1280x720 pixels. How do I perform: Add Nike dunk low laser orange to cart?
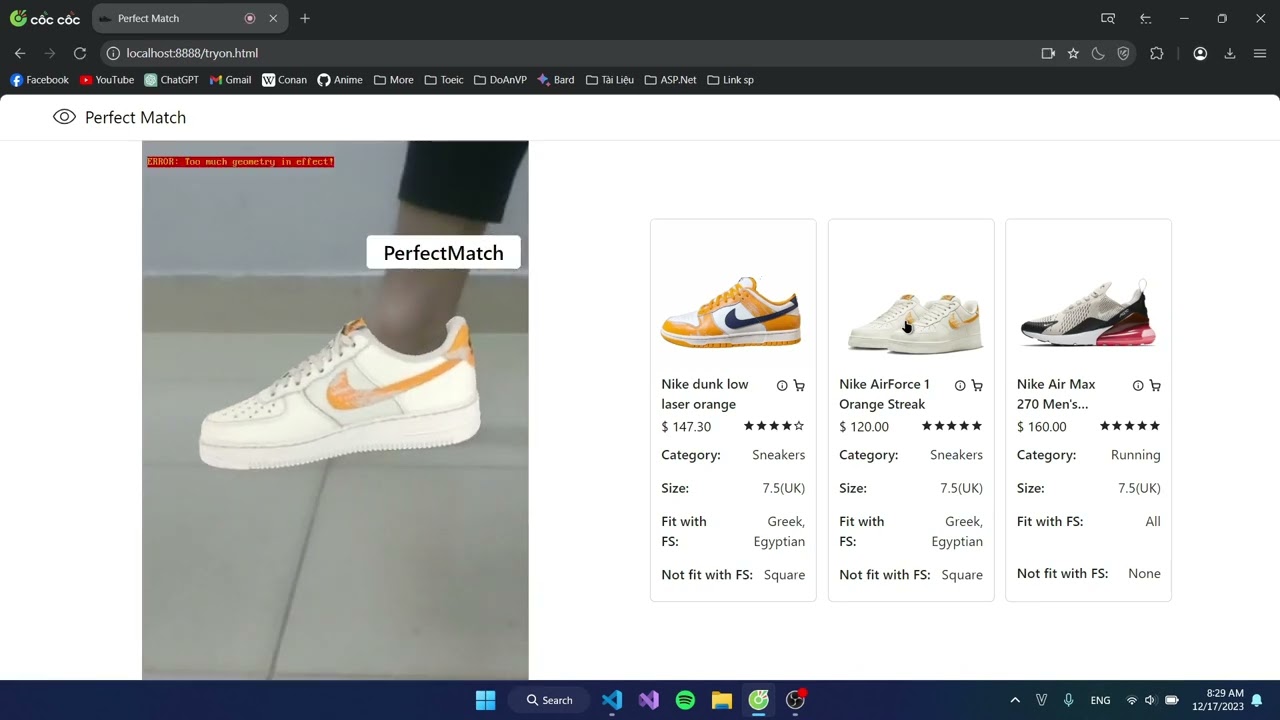click(799, 385)
